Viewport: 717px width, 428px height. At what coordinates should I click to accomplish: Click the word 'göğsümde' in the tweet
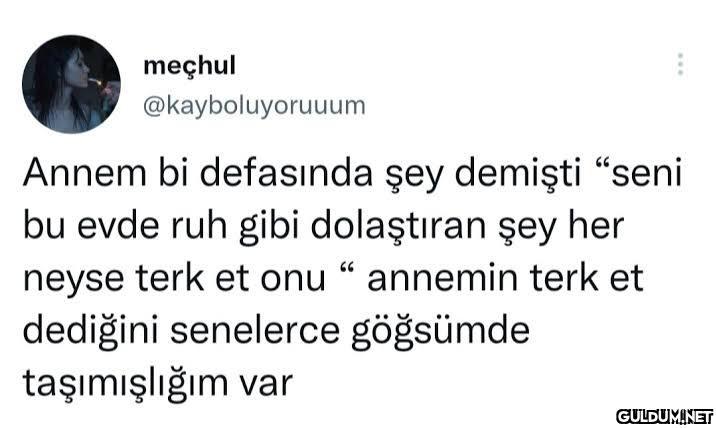440,332
